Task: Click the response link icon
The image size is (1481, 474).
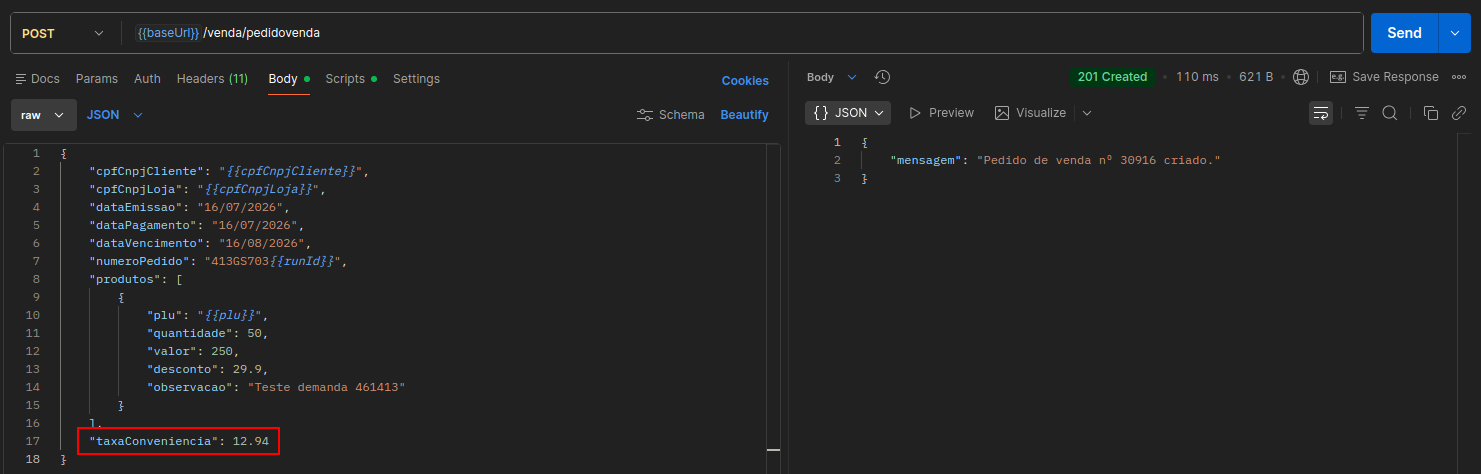Action: [1459, 113]
